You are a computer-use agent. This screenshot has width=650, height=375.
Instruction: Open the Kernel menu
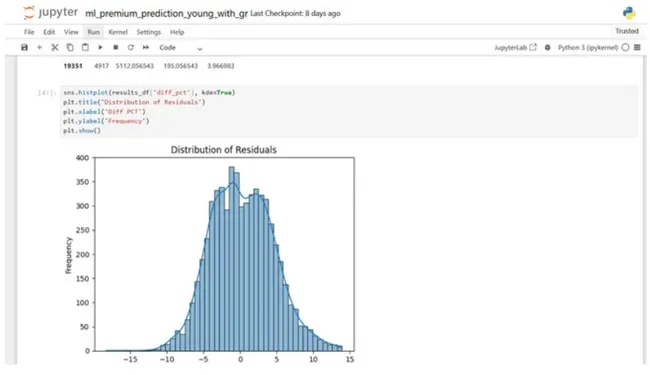click(x=118, y=32)
